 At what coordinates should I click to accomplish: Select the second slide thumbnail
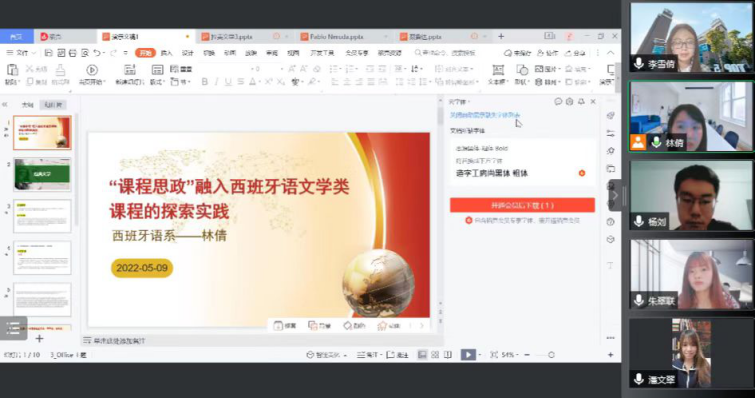[x=42, y=174]
